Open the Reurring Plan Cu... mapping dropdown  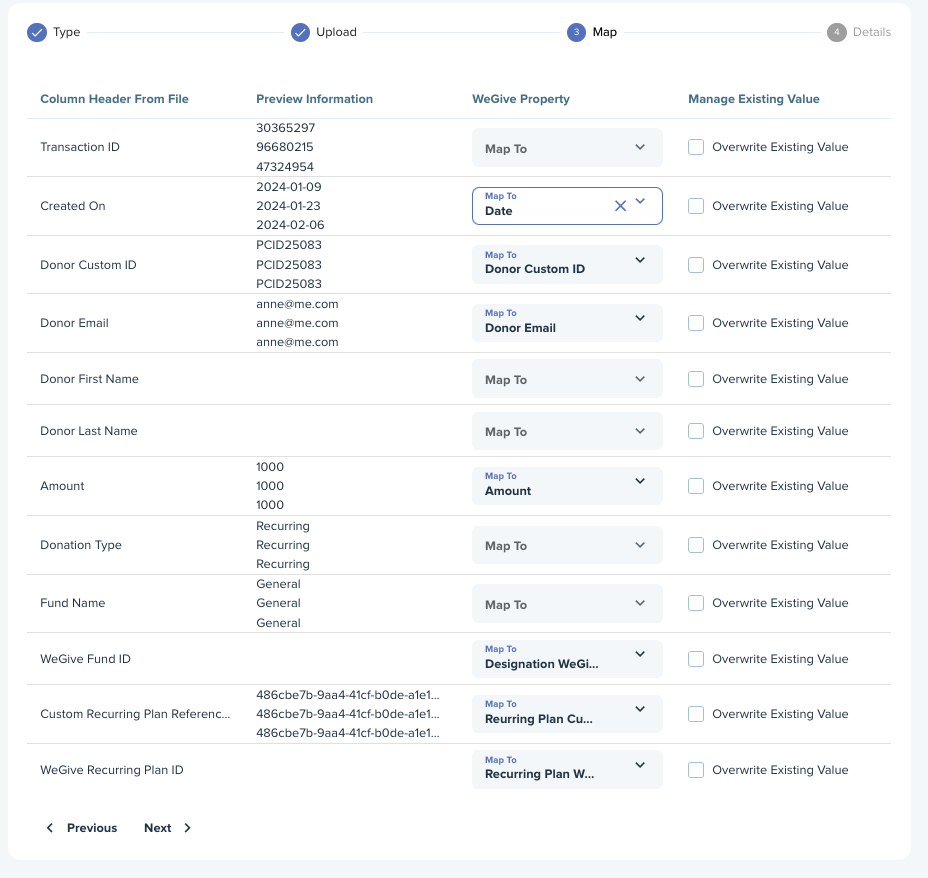[x=567, y=714]
